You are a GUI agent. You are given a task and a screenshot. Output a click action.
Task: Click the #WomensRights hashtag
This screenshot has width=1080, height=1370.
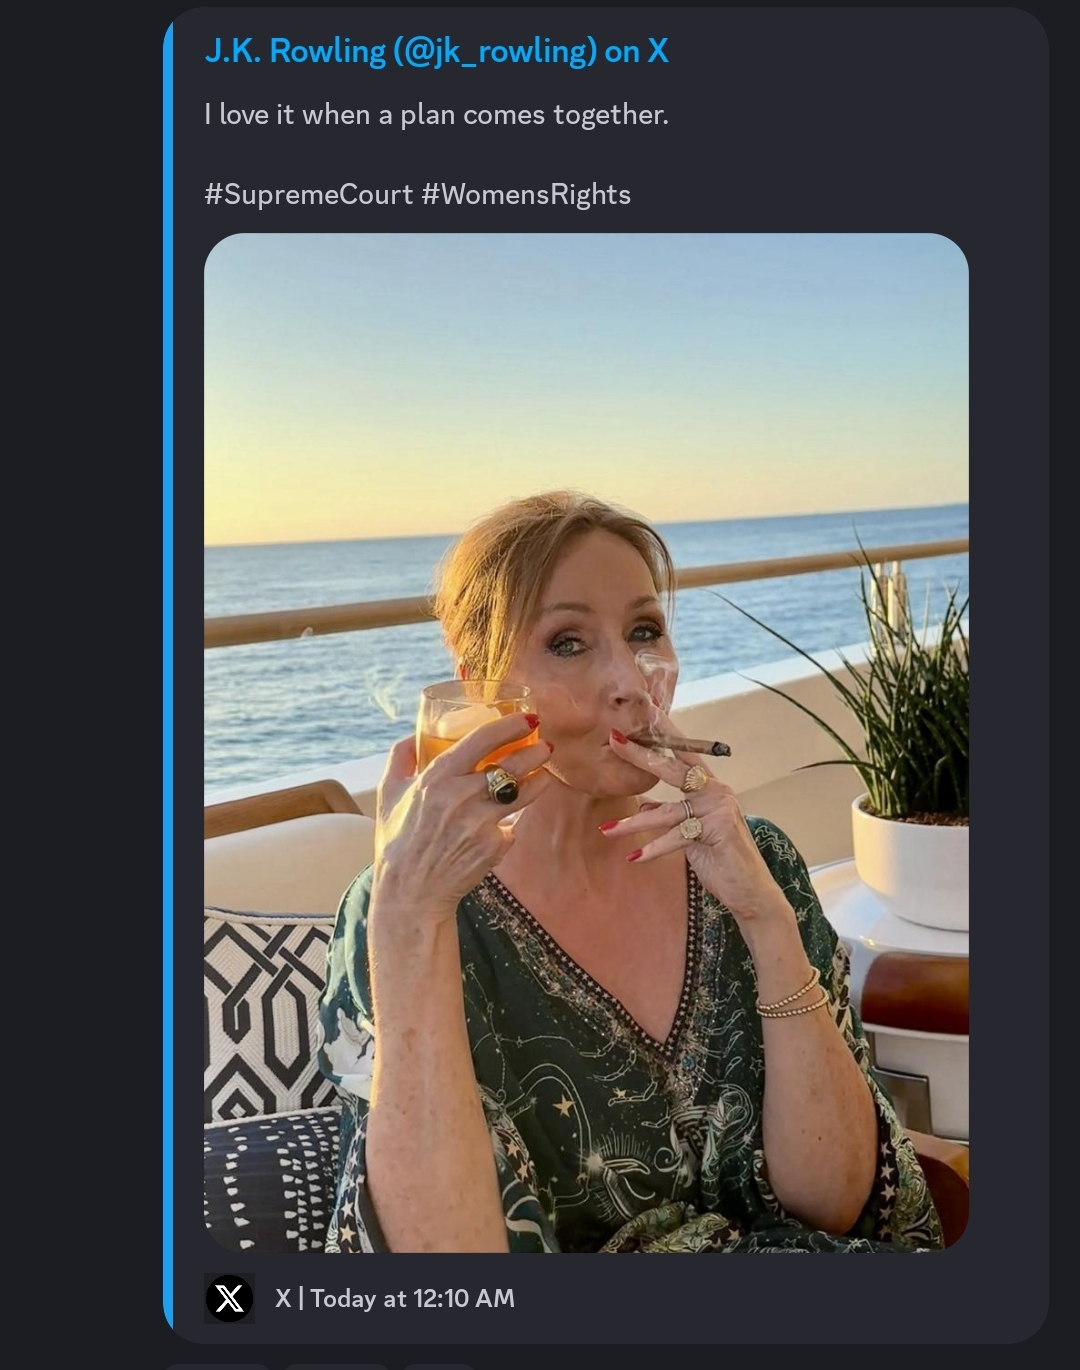[x=526, y=194]
